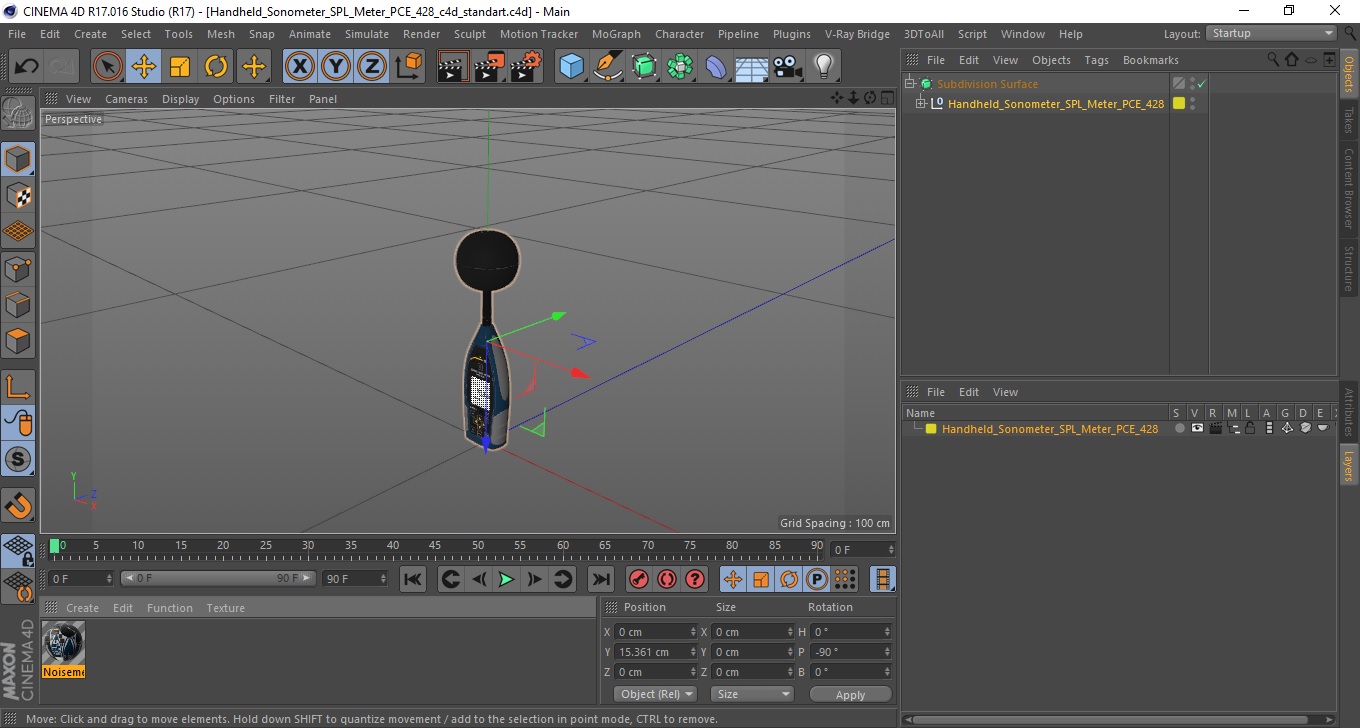This screenshot has width=1360, height=728.
Task: Go to start of animation
Action: [x=412, y=579]
